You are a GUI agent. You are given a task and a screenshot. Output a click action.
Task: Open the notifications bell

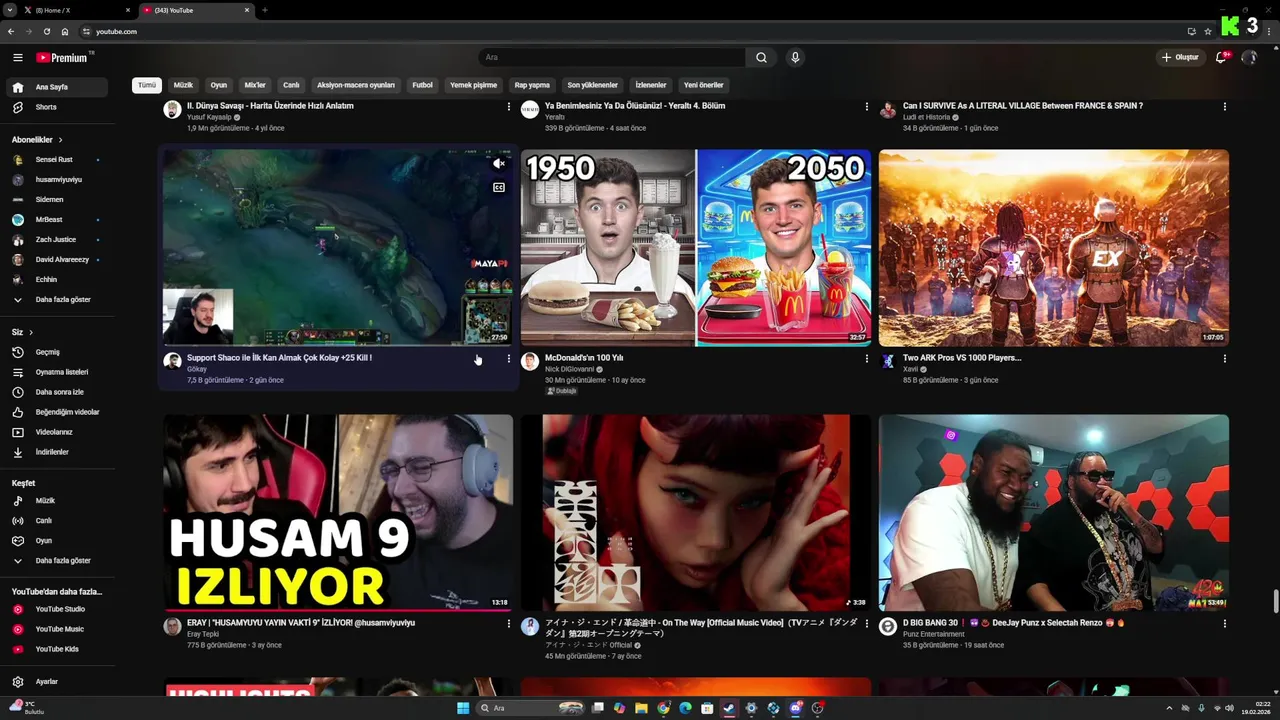tap(1221, 58)
